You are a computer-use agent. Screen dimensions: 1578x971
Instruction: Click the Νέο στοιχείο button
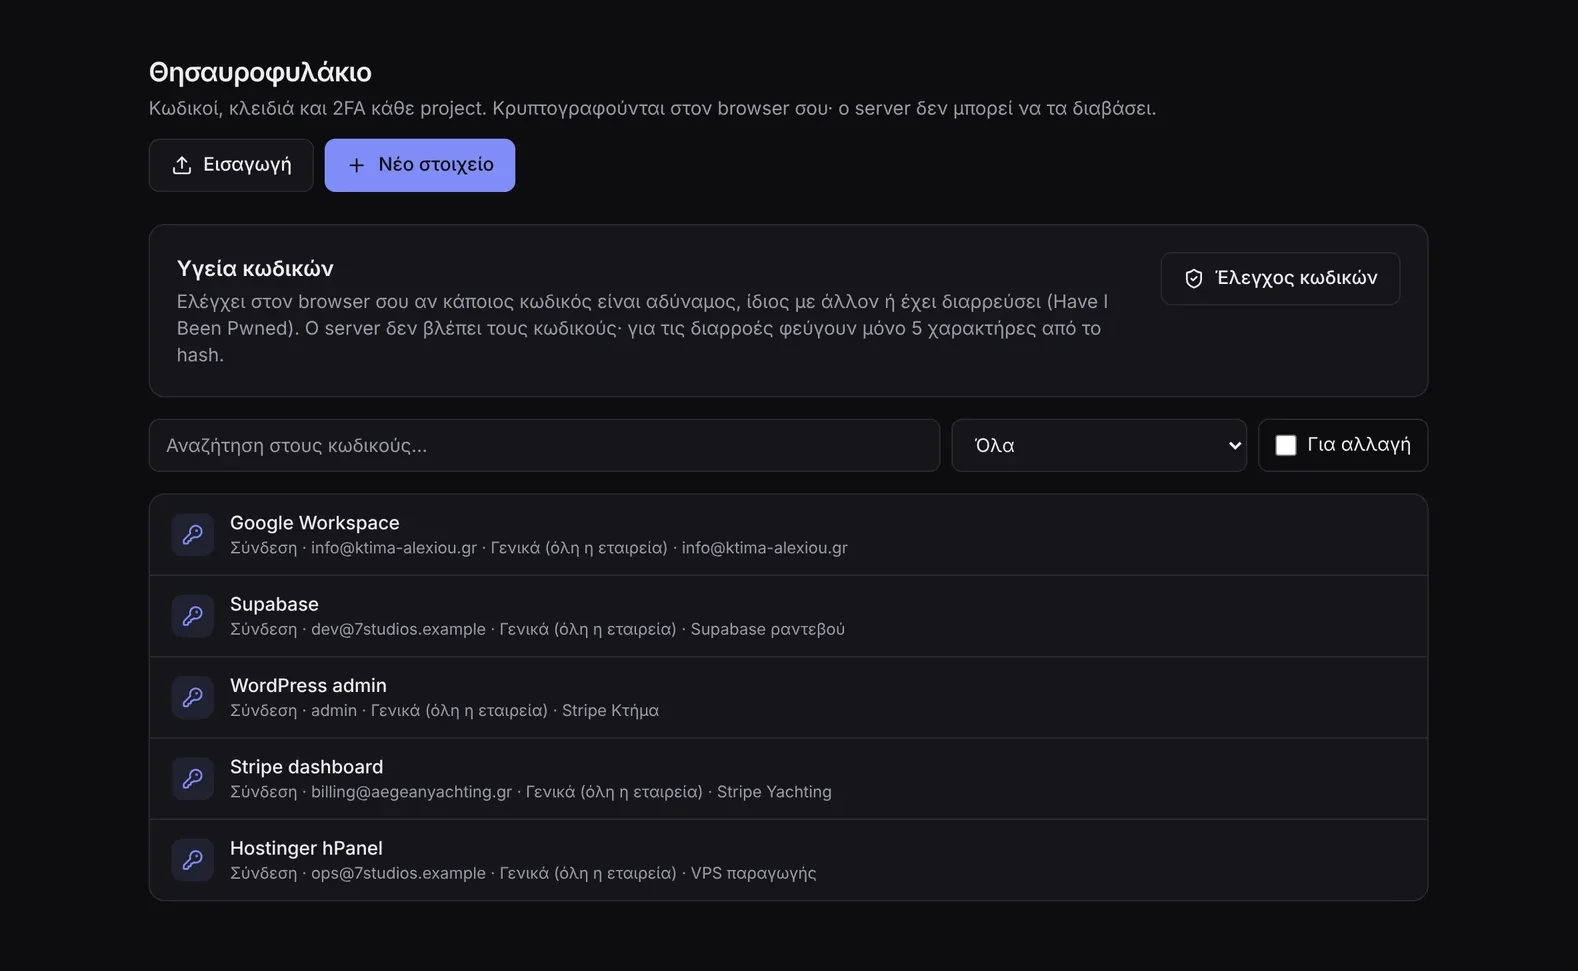(x=420, y=165)
